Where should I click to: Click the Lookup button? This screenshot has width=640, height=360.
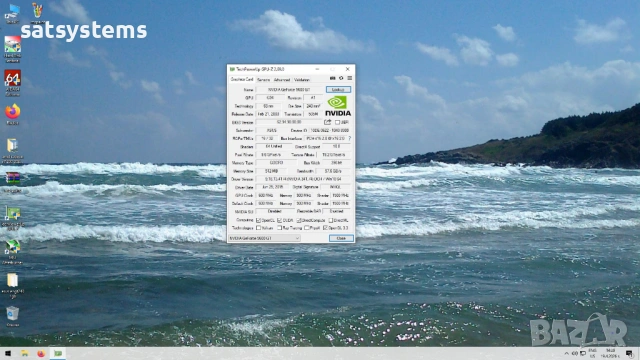(338, 89)
